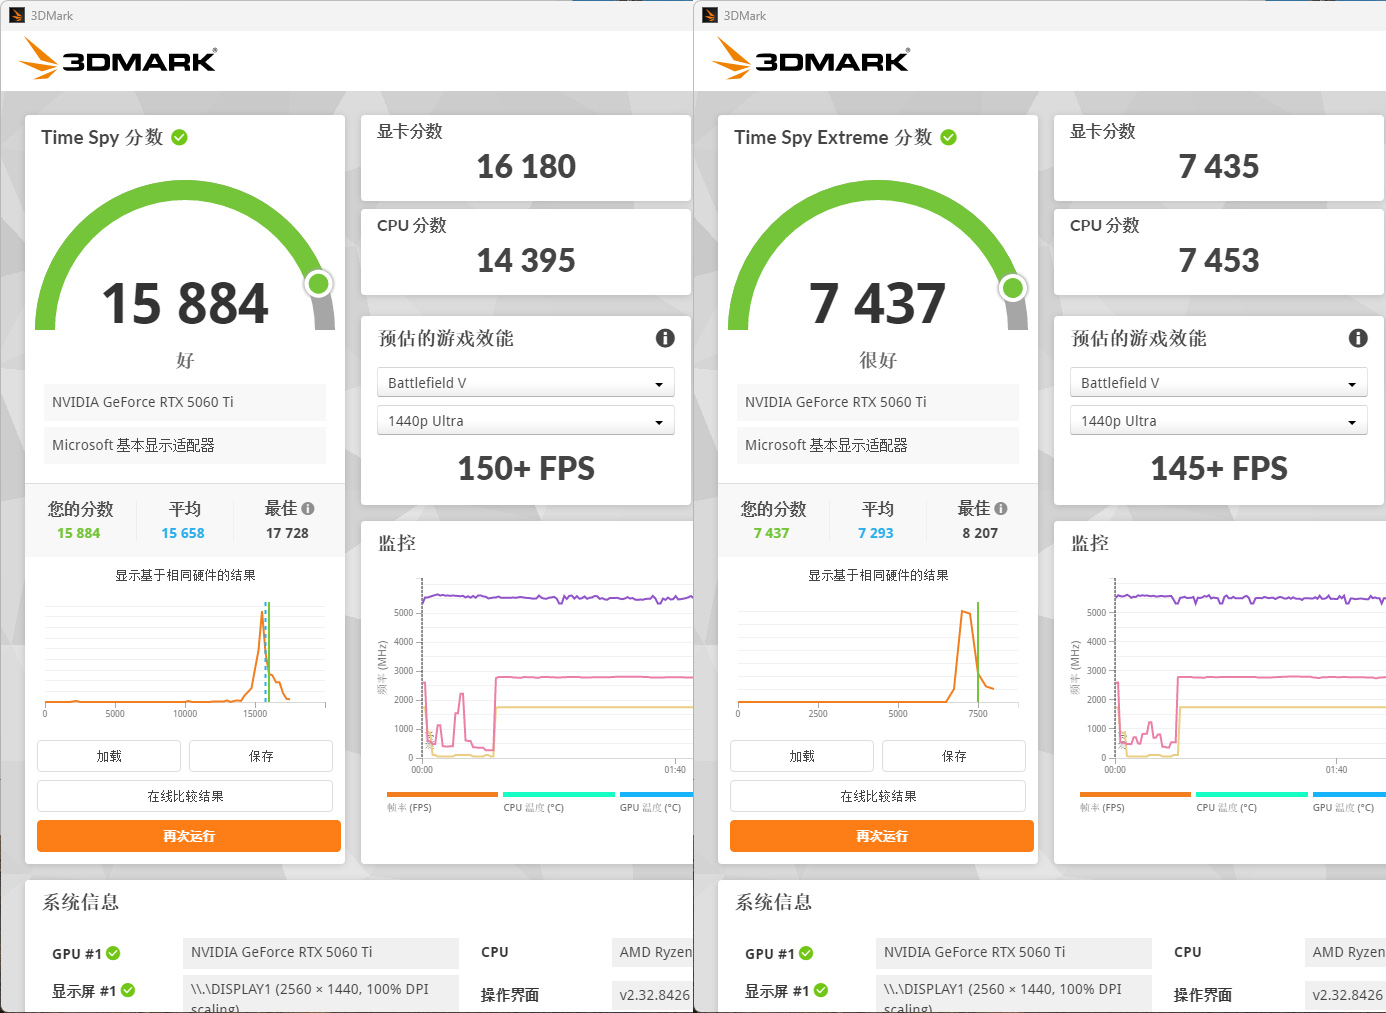This screenshot has width=1386, height=1013.
Task: Open the 预估的游戏效能 info icon above 150+ FPS
Action: (665, 338)
